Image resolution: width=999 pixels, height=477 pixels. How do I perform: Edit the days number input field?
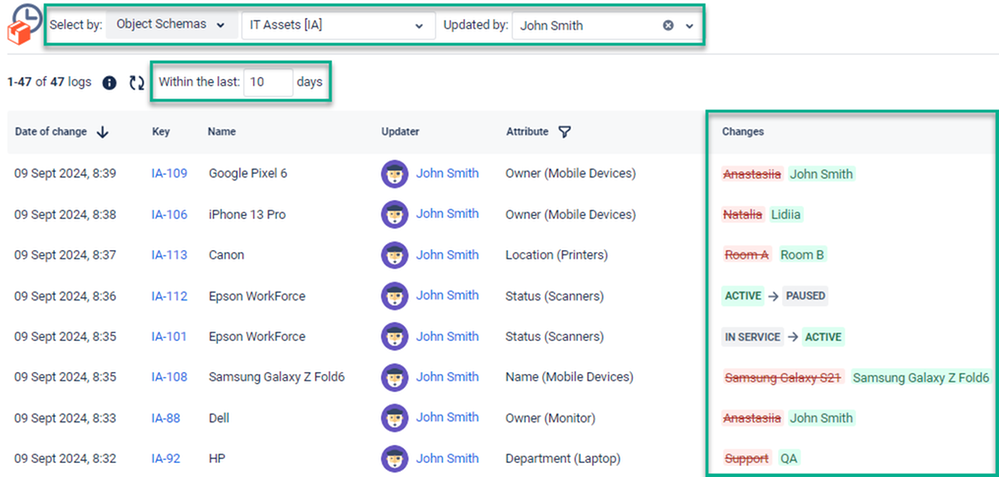point(268,82)
